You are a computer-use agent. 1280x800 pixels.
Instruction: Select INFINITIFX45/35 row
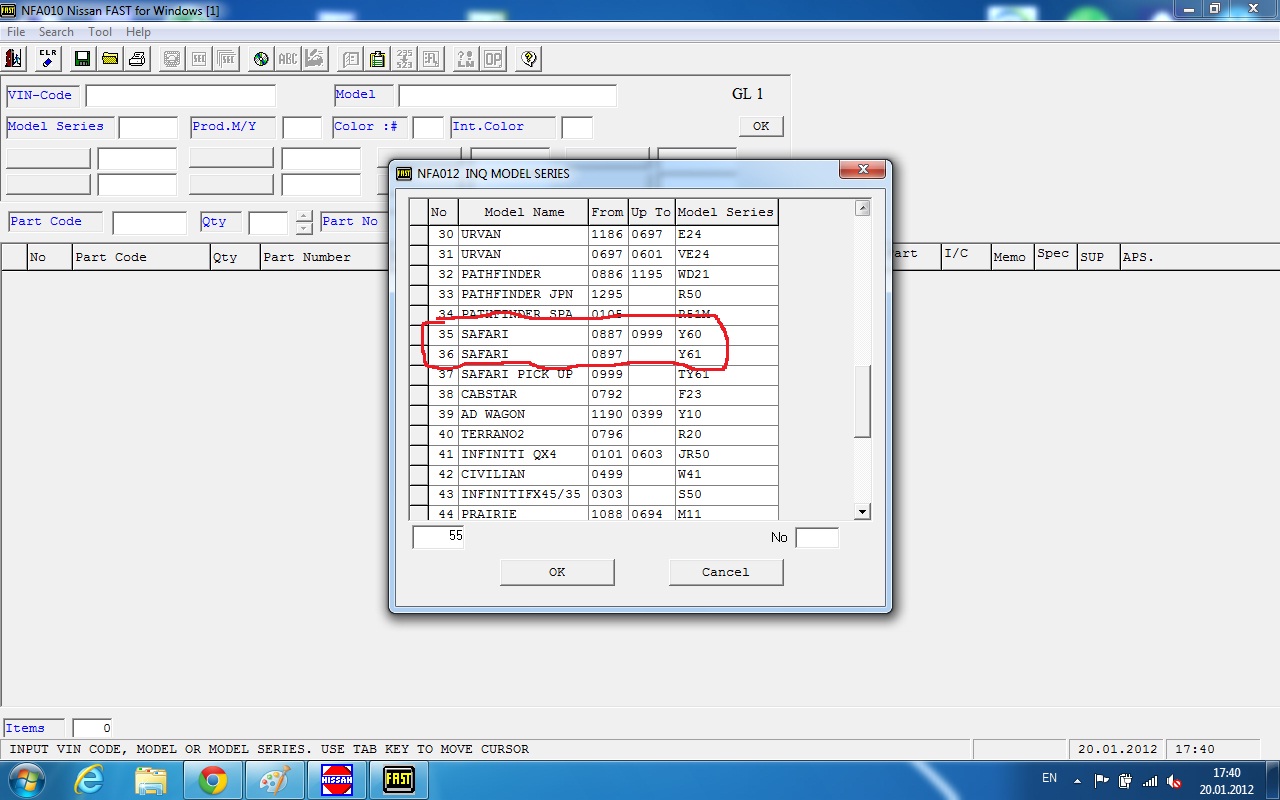pos(594,494)
